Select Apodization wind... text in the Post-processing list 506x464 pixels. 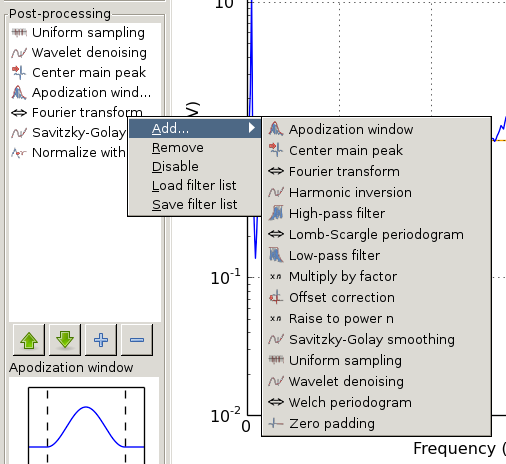pyautogui.click(x=91, y=93)
